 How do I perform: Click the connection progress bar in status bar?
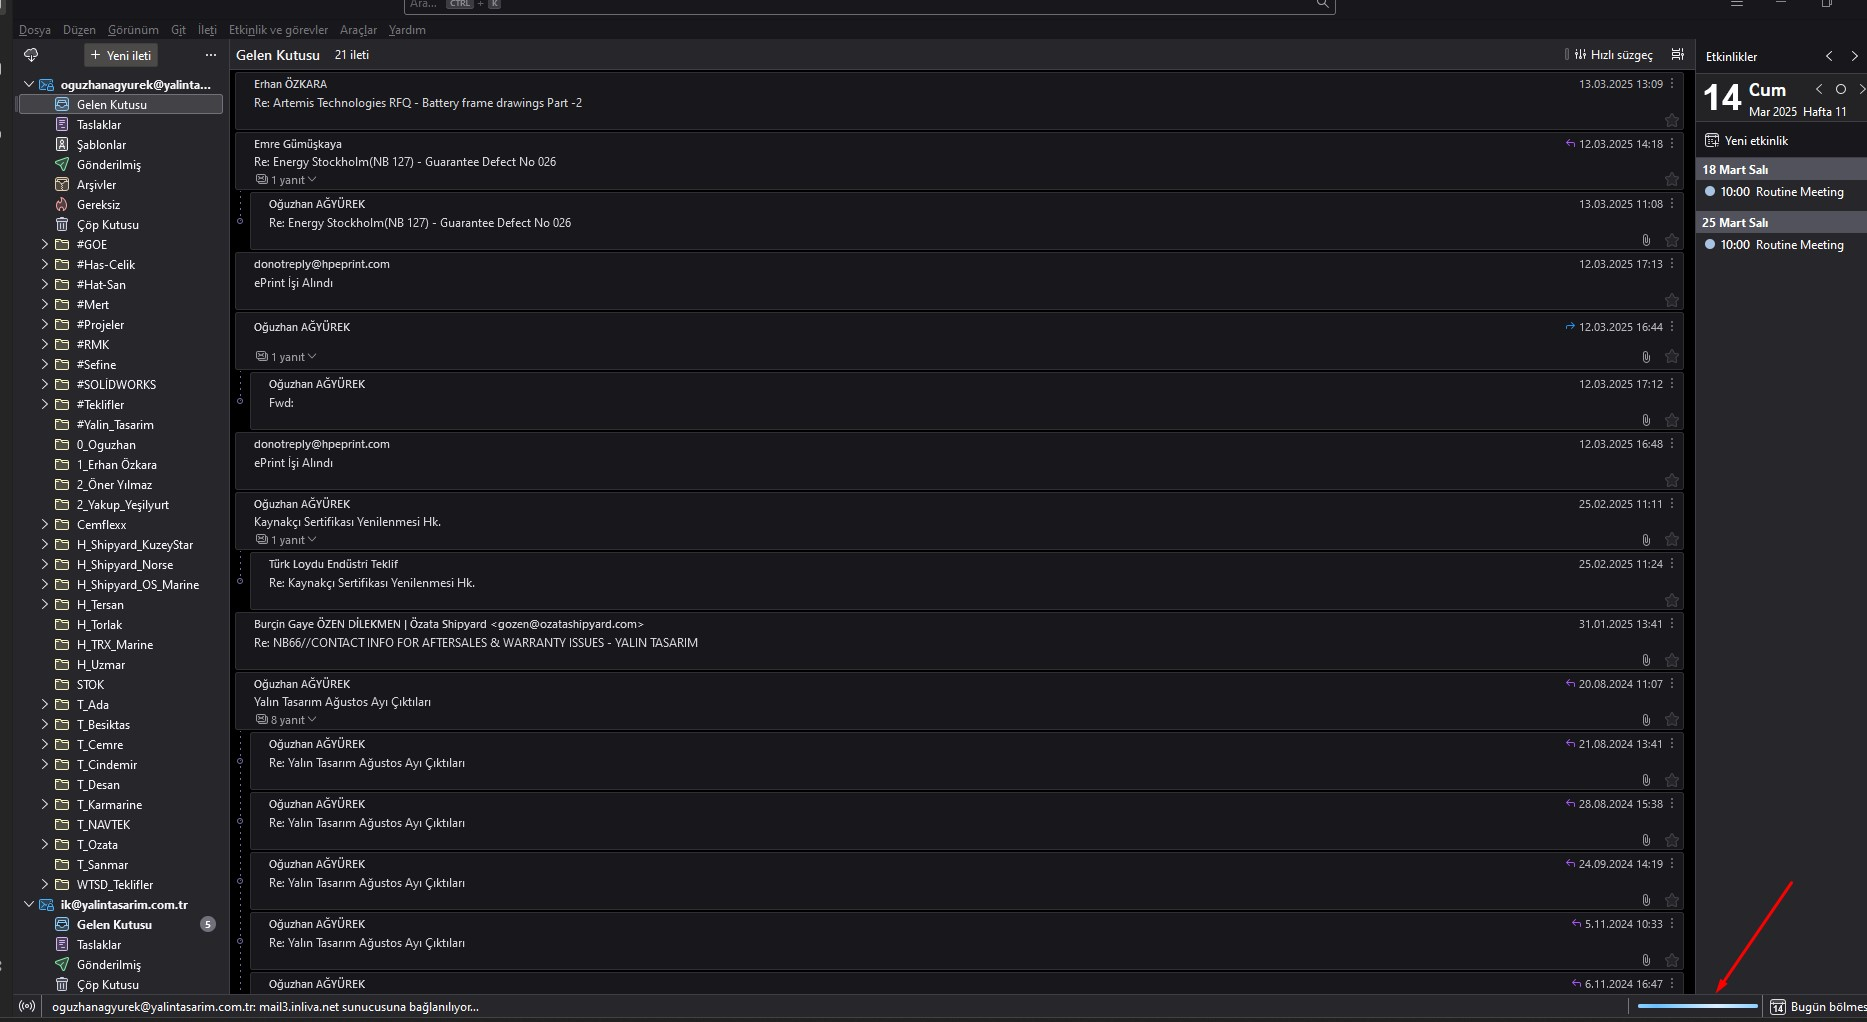pyautogui.click(x=1697, y=1006)
